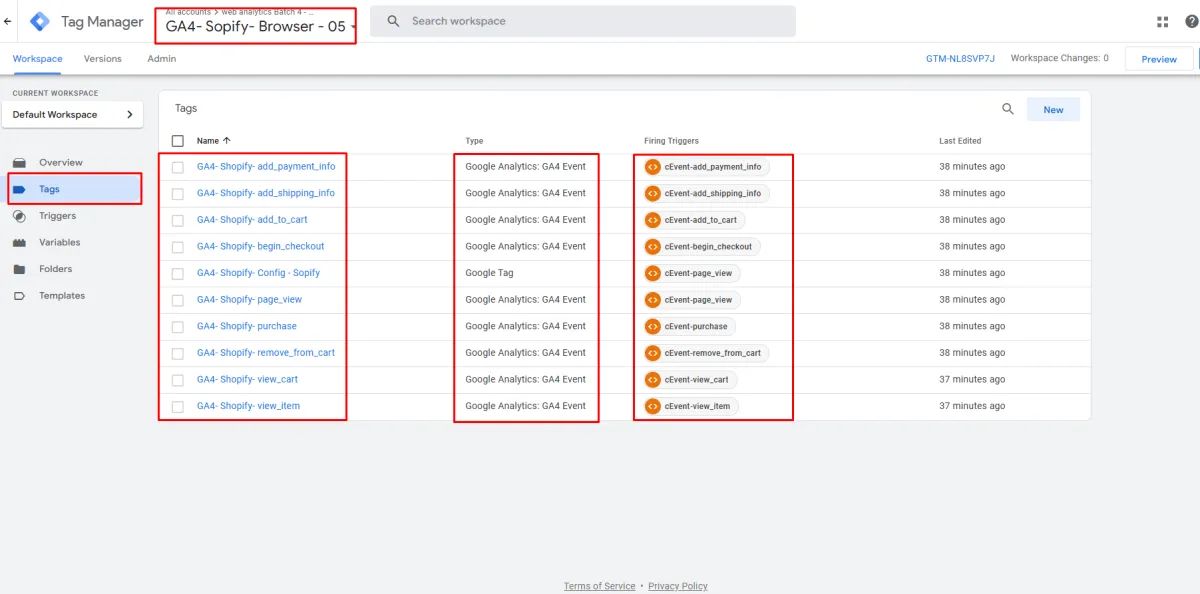Click the Tag Manager logo icon

(x=40, y=21)
